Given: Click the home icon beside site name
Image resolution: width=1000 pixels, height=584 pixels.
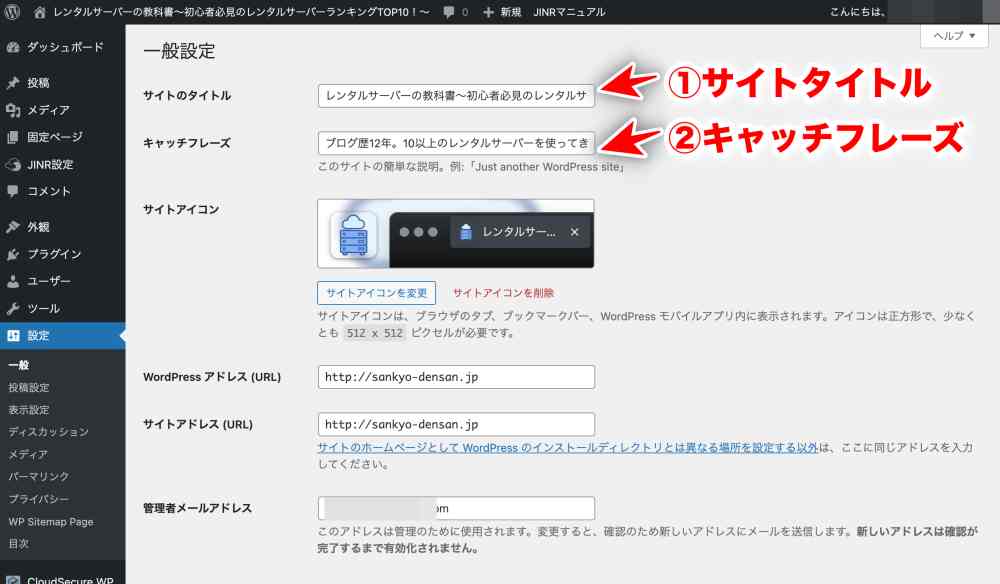Looking at the screenshot, I should click(40, 12).
